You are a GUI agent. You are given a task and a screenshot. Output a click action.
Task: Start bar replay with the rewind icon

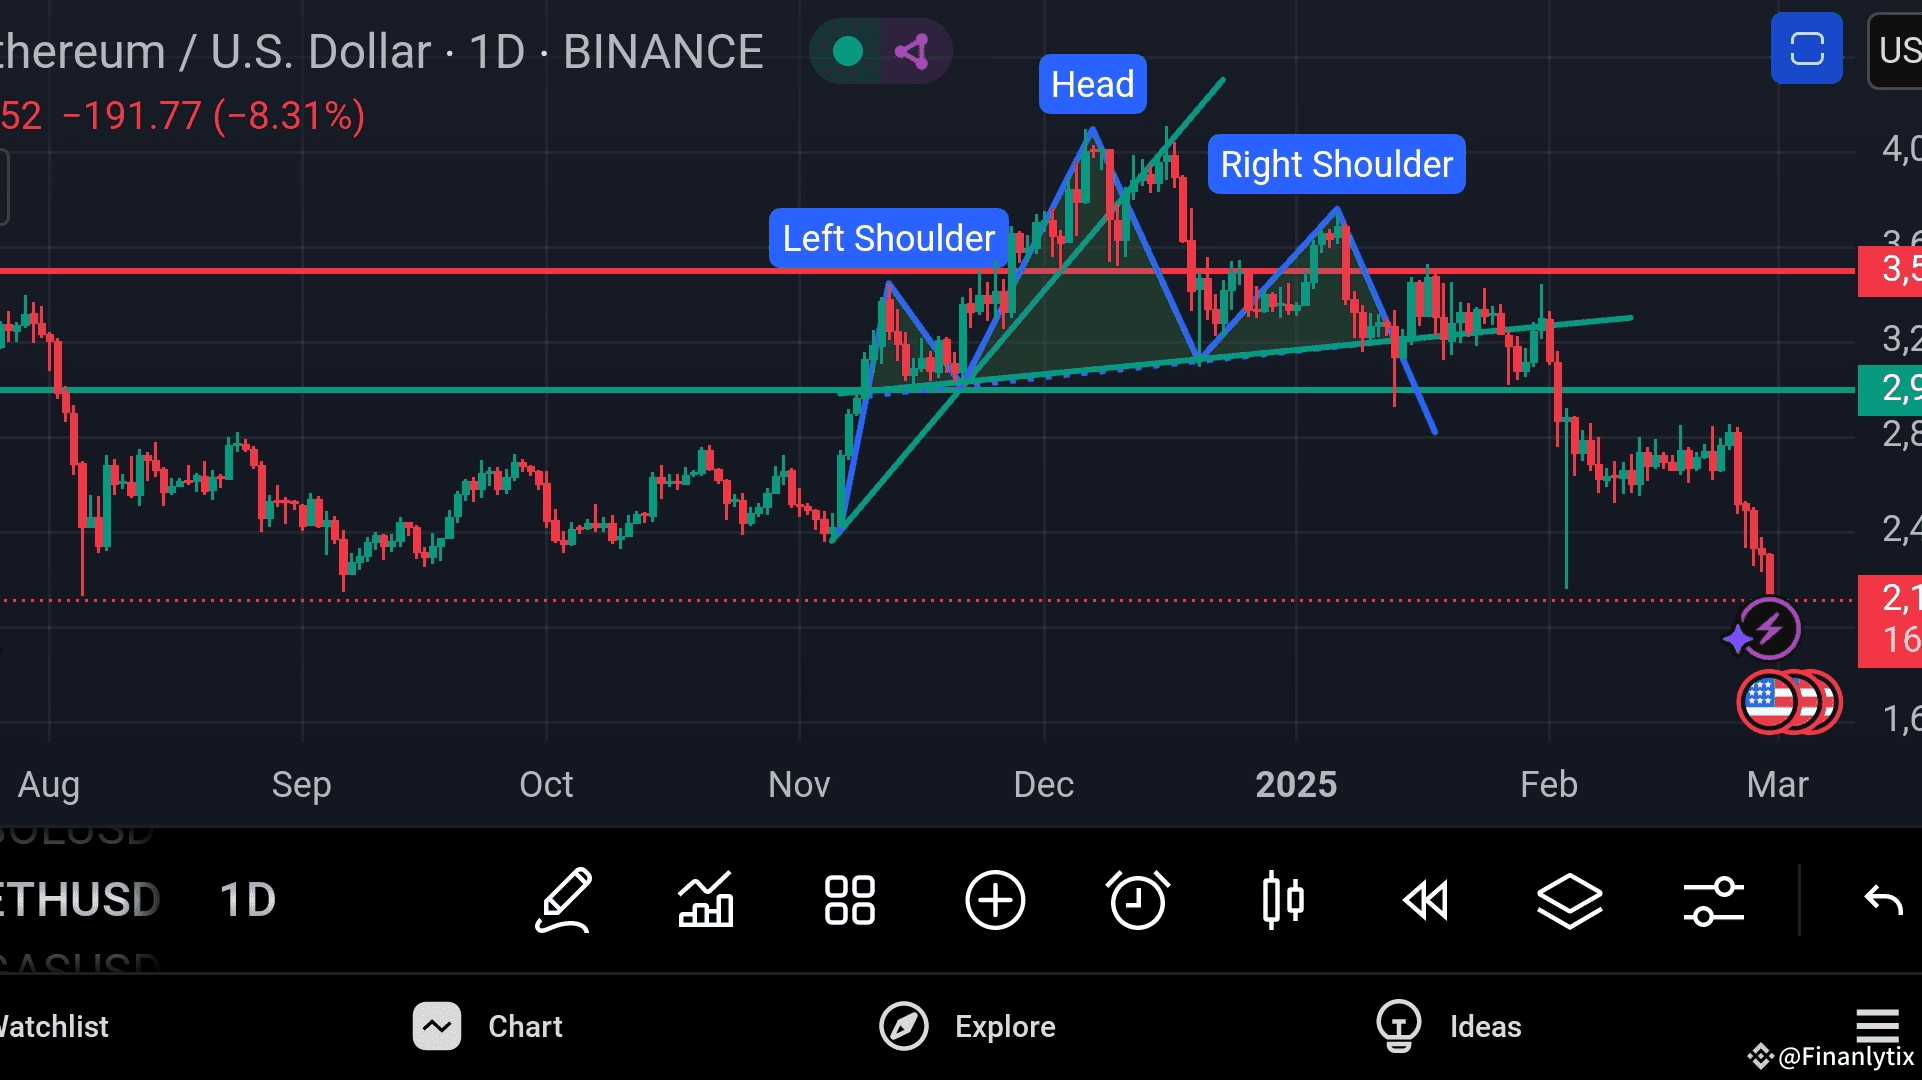point(1425,900)
